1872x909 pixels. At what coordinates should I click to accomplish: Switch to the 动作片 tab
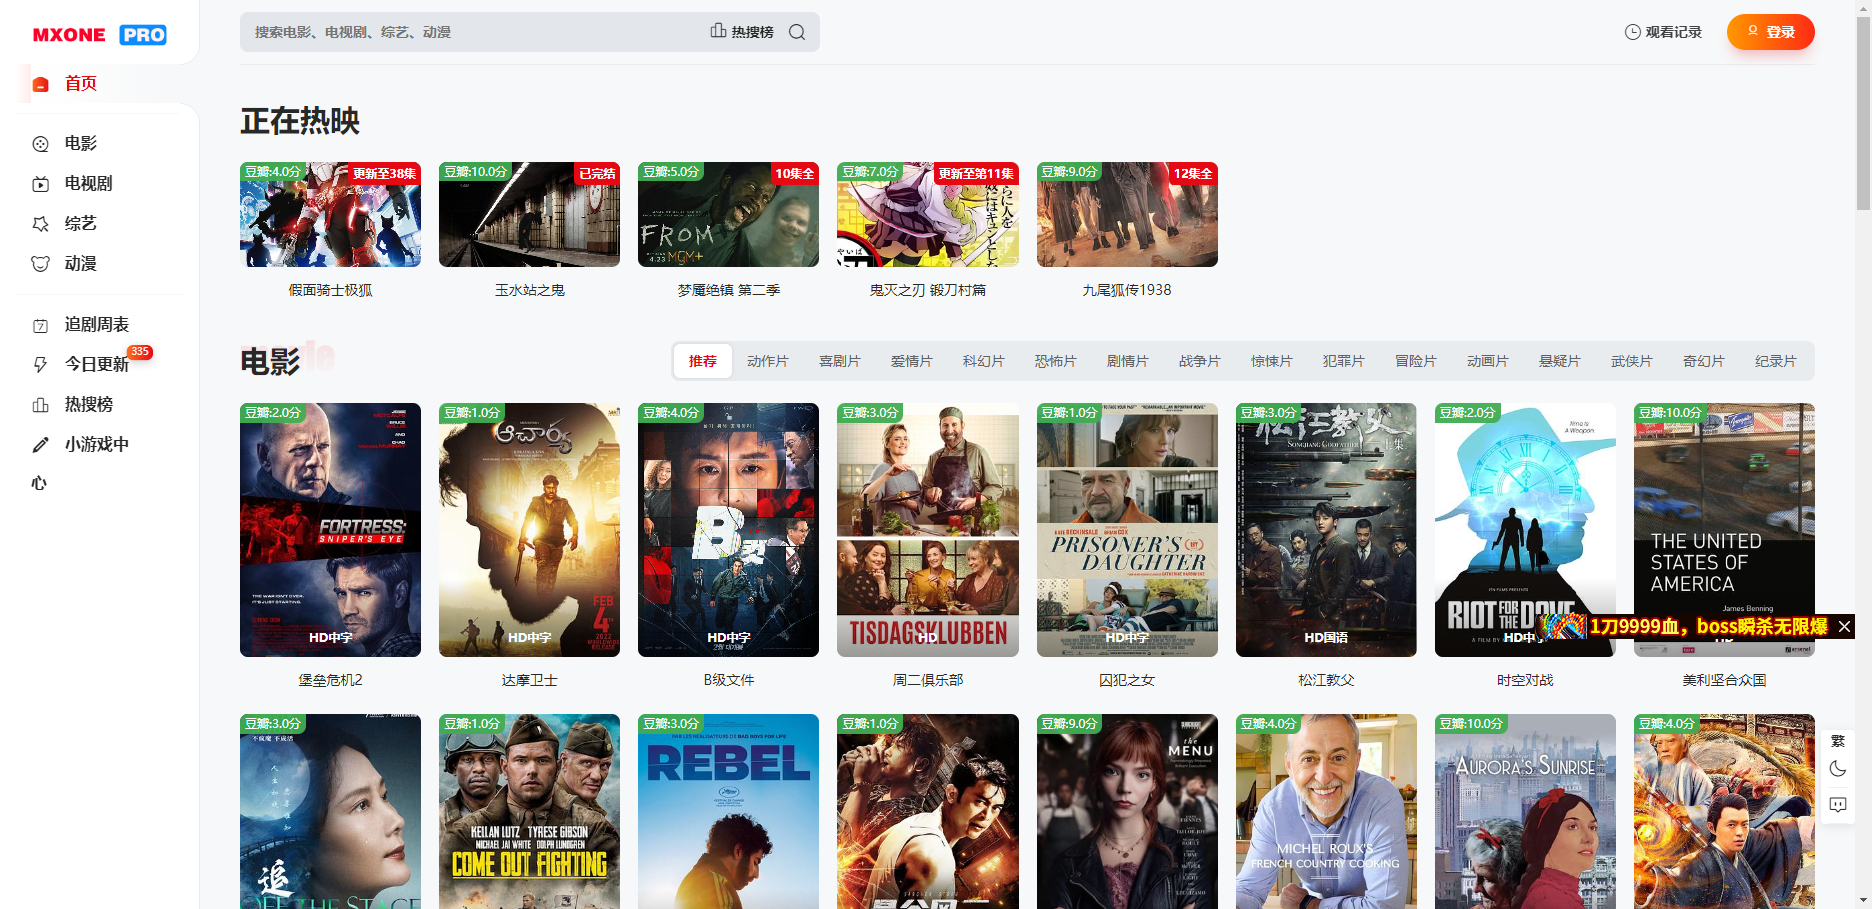tap(768, 361)
